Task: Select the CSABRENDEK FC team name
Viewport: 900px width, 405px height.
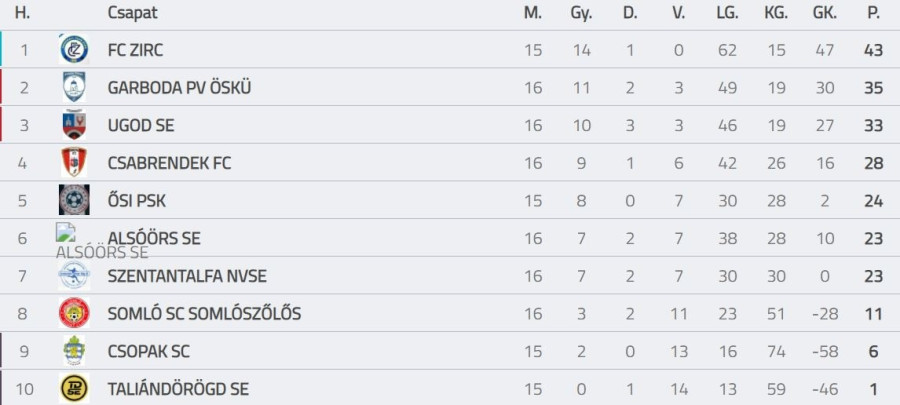Action: [x=169, y=163]
